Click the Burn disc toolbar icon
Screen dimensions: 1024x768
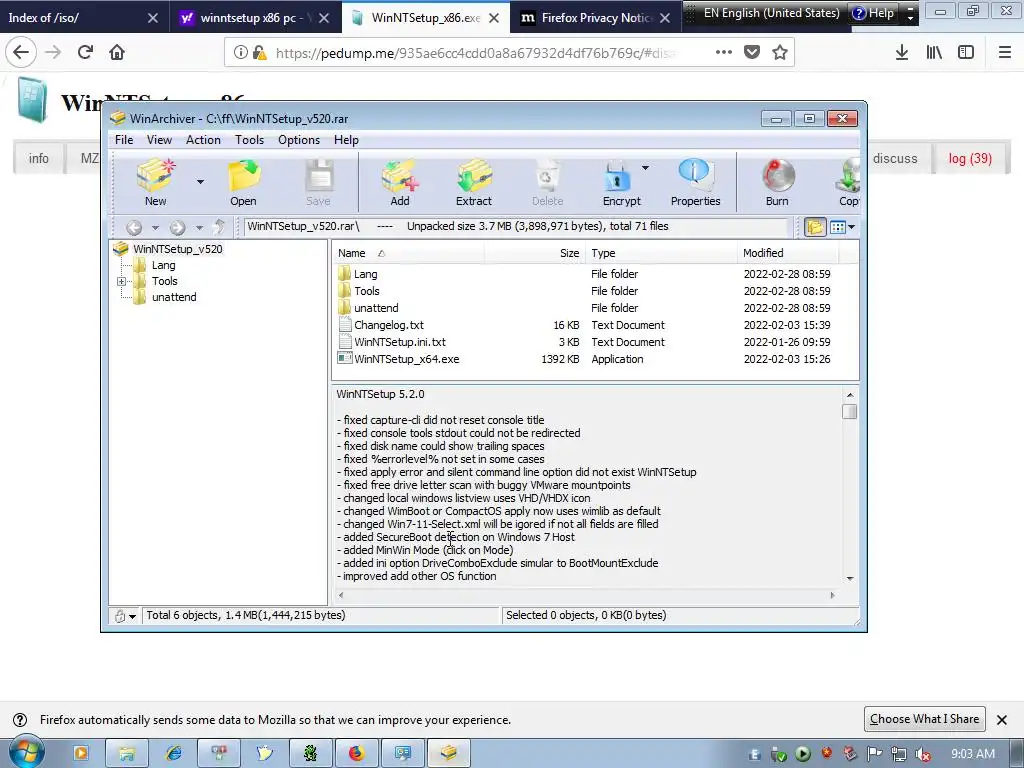[777, 182]
